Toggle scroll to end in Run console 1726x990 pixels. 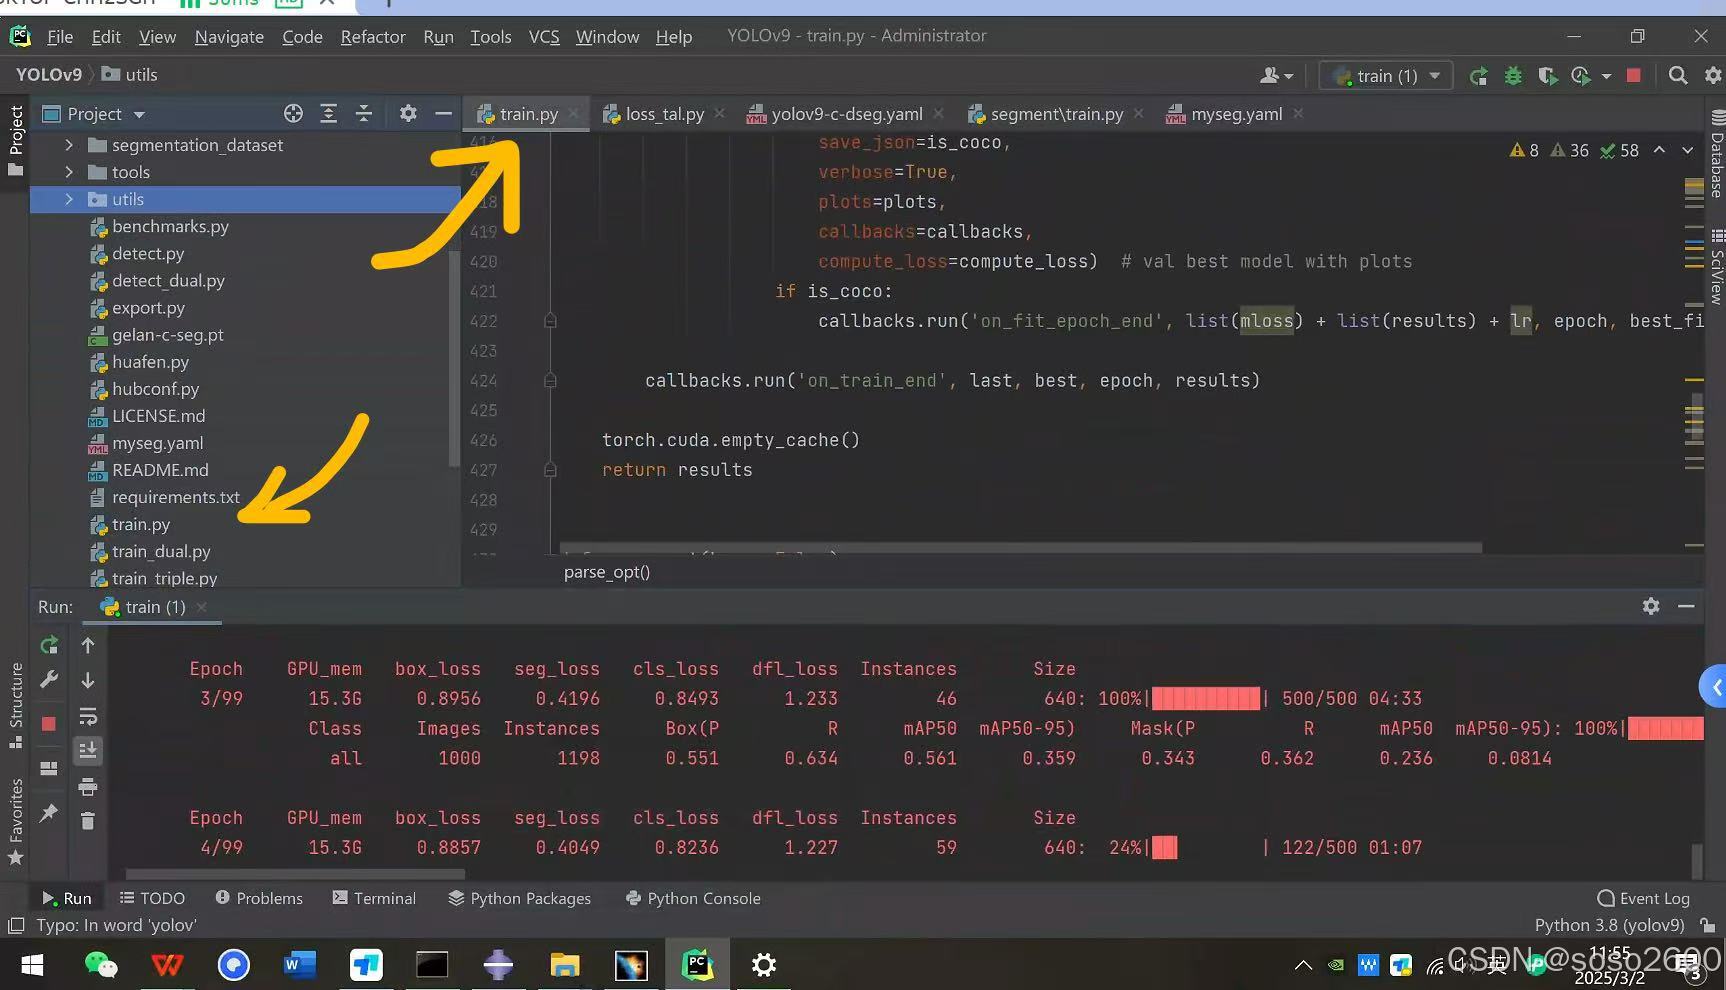tap(88, 750)
